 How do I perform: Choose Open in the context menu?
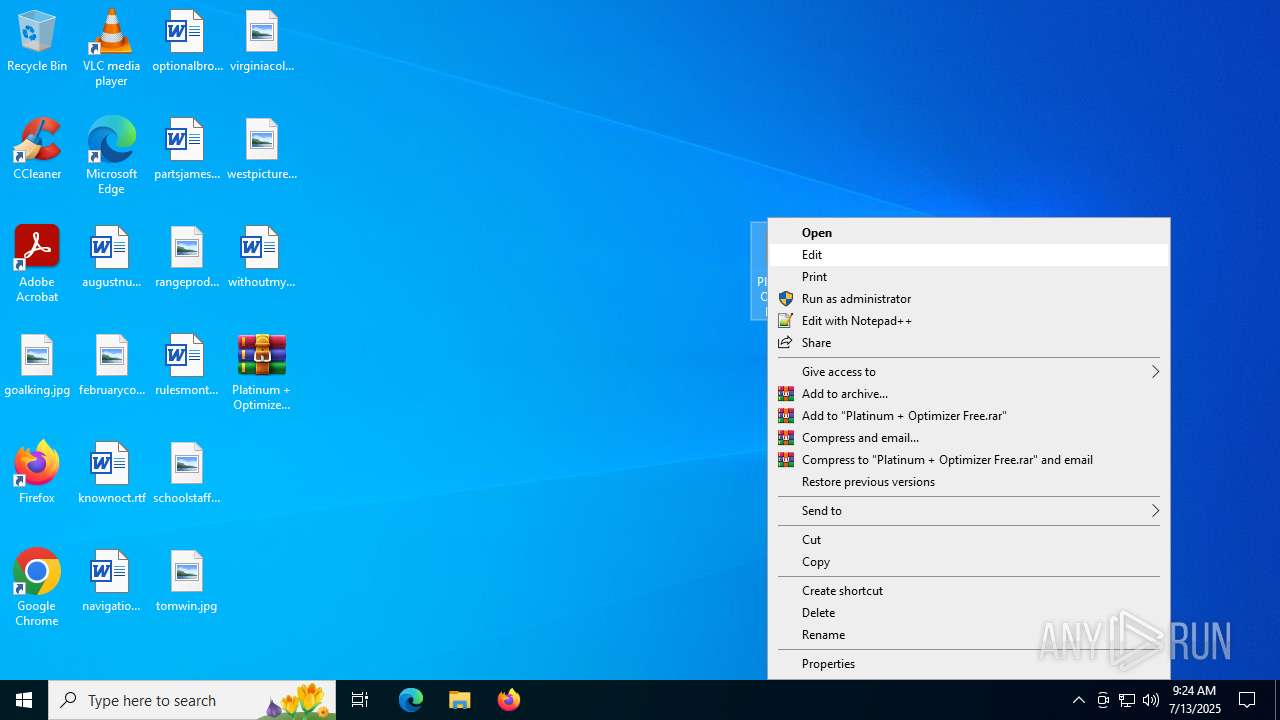tap(969, 233)
